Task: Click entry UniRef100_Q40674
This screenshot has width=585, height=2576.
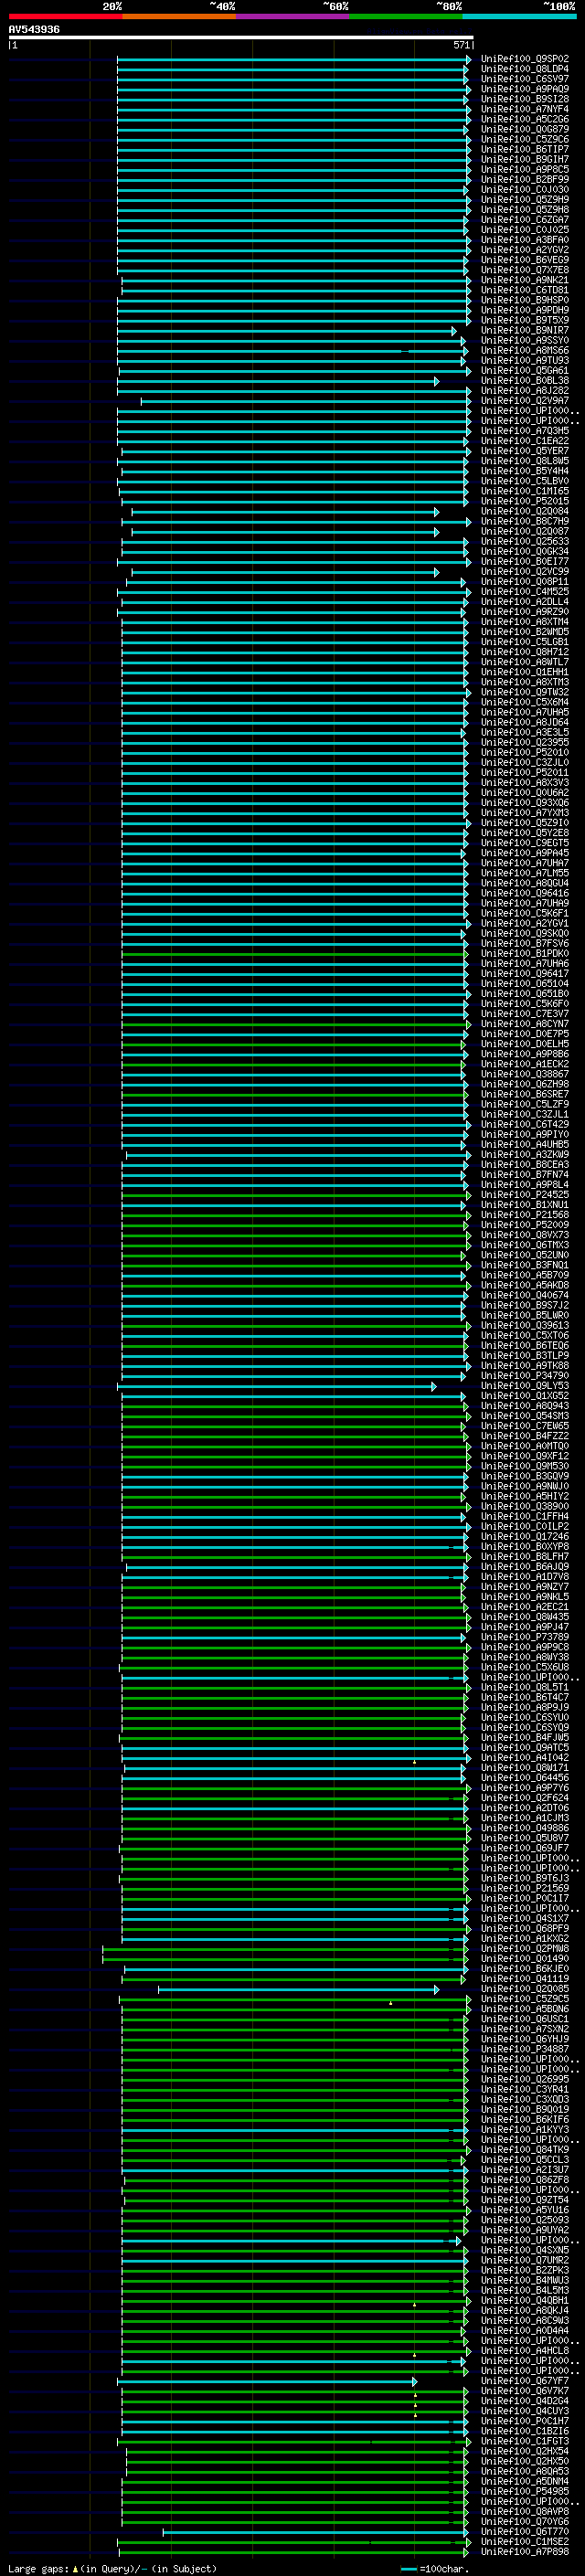Action: (x=524, y=1295)
